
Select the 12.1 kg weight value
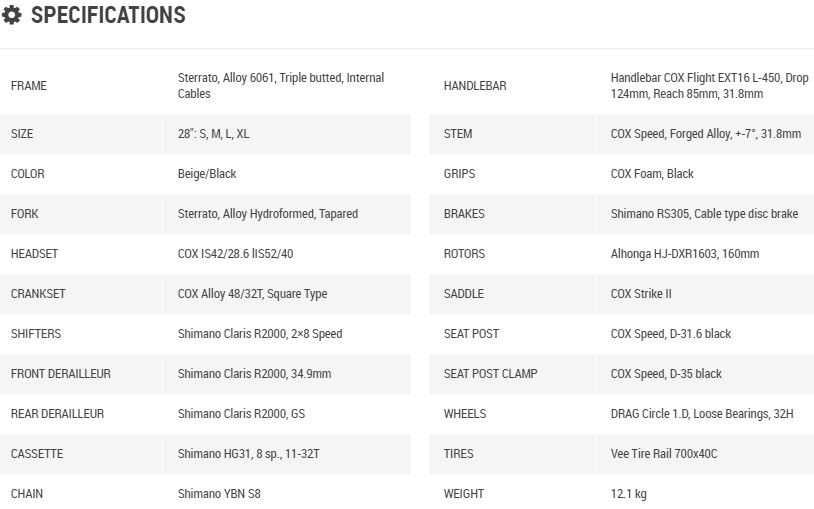click(629, 494)
